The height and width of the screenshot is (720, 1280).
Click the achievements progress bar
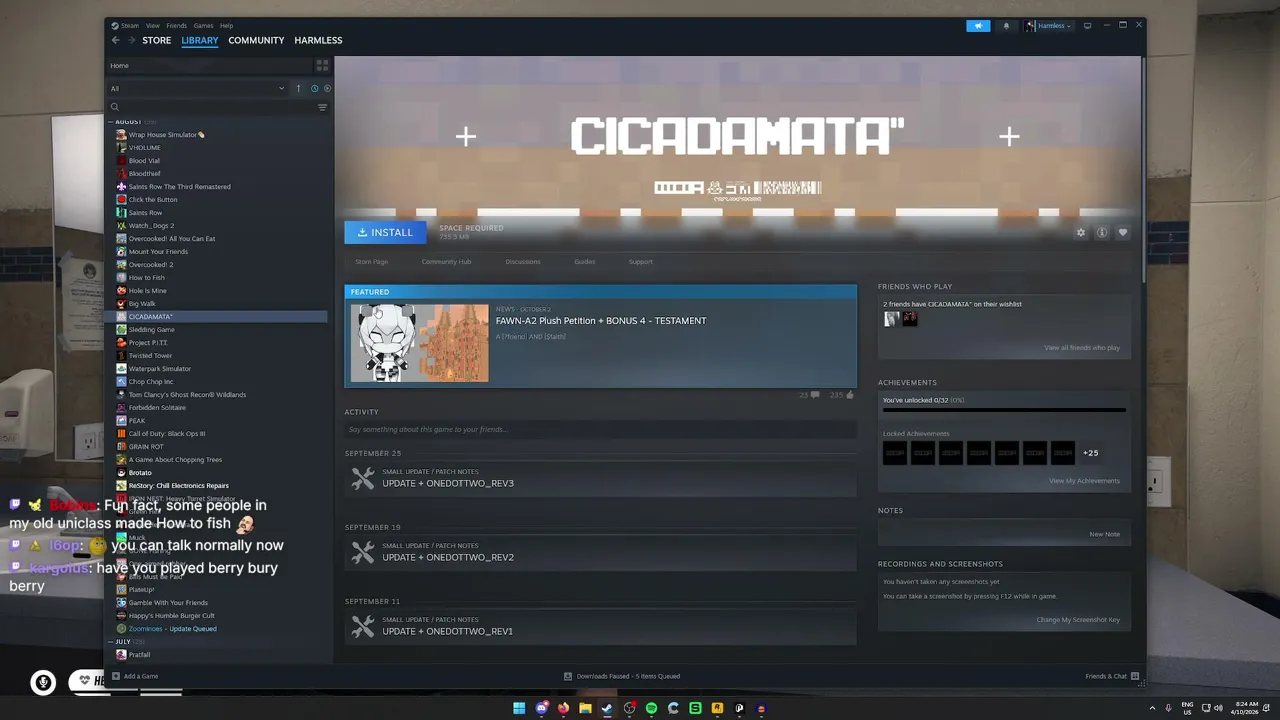1004,410
